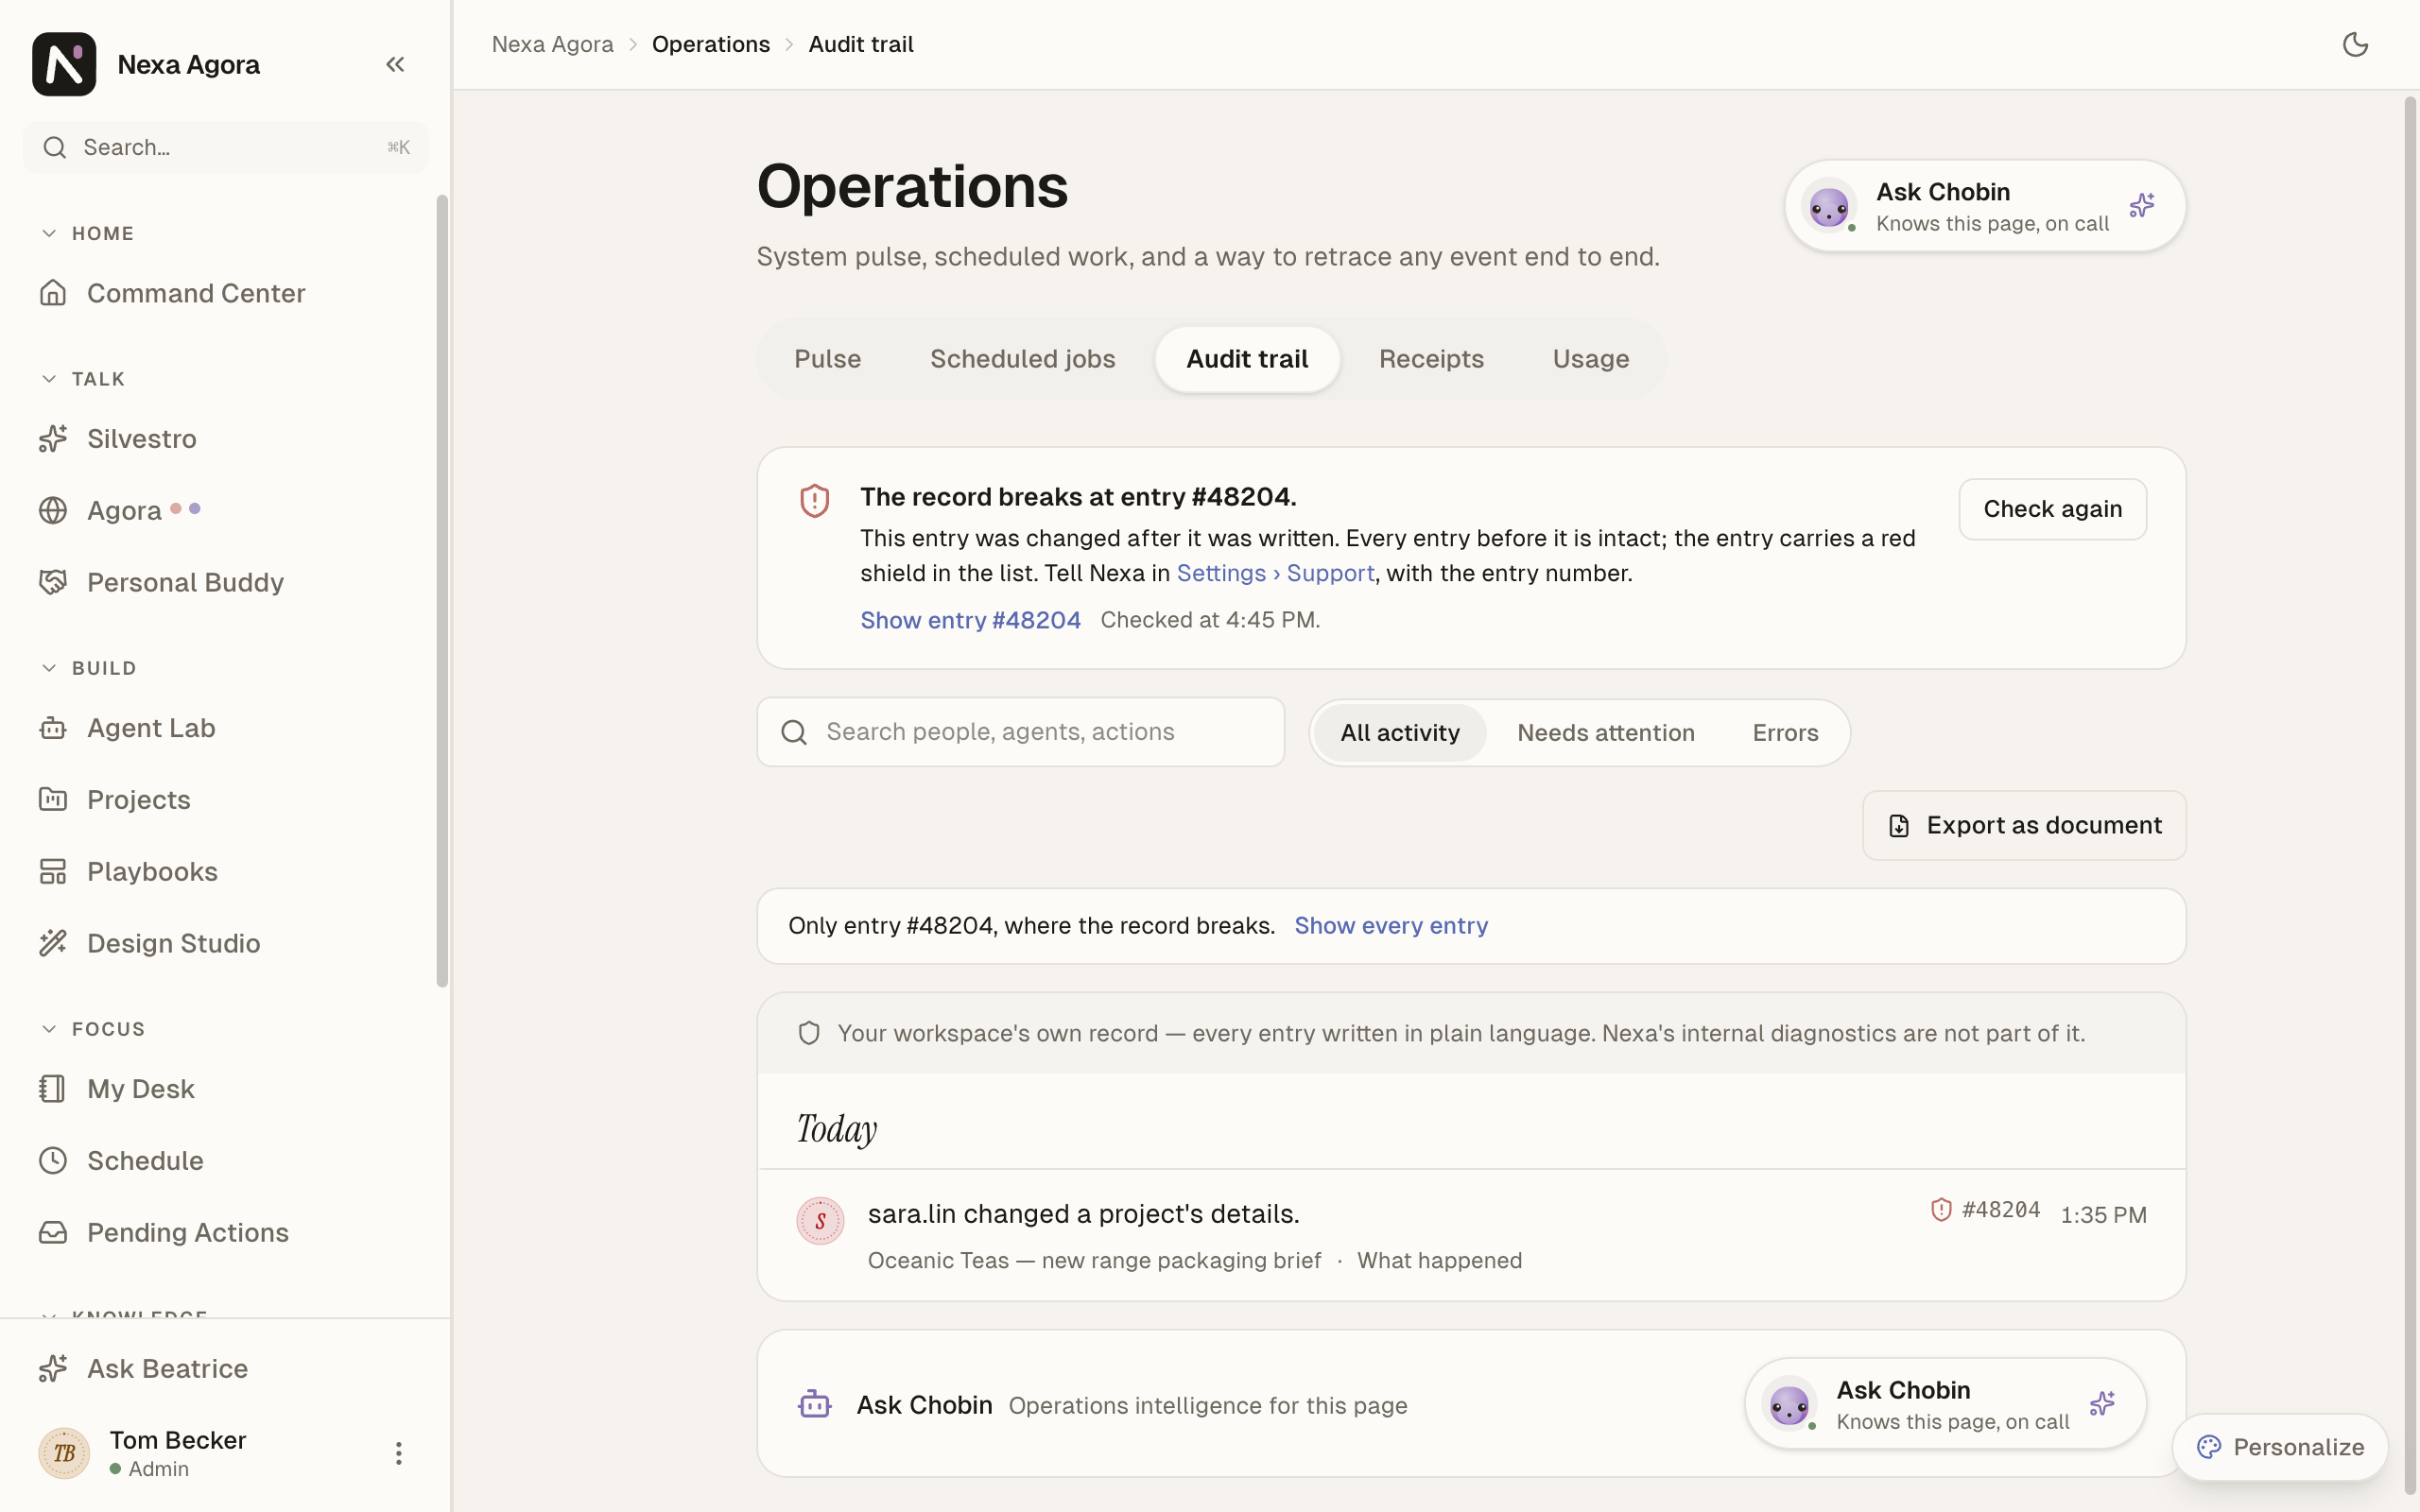Filter by Needs attention

1605,733
